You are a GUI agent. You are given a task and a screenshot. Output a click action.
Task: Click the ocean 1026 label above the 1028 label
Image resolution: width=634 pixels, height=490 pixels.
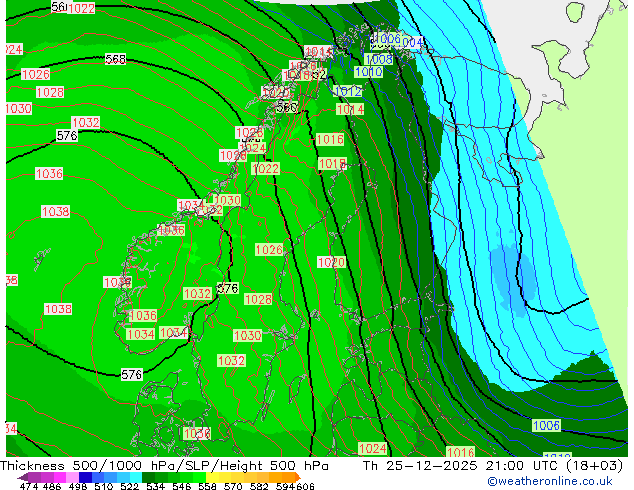tap(36, 74)
